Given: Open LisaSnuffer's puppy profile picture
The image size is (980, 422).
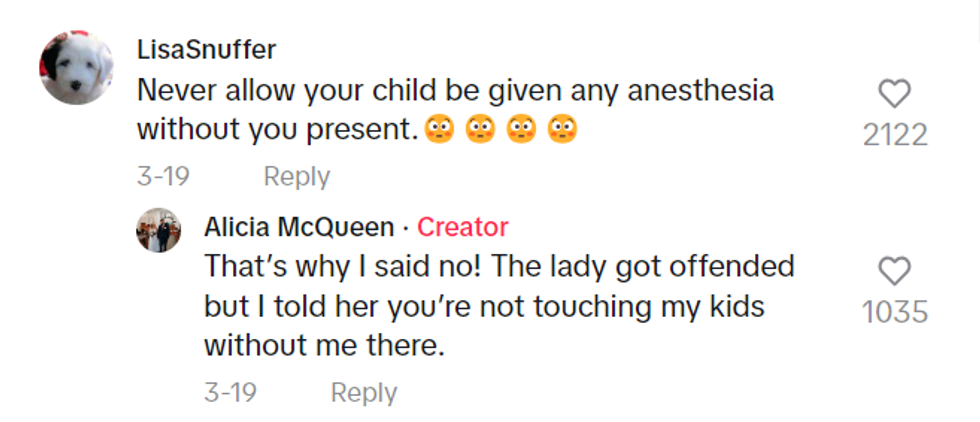Looking at the screenshot, I should tap(77, 67).
